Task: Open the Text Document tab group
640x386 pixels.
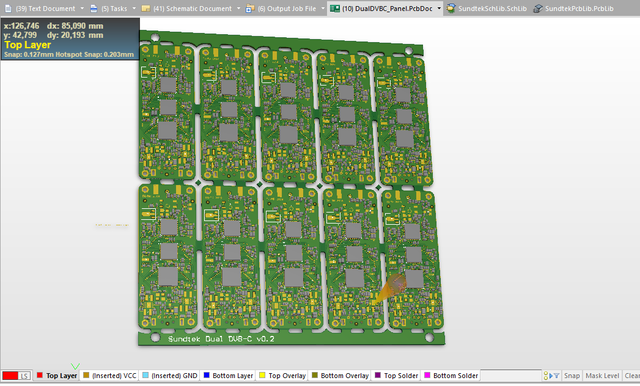Action: click(45, 8)
